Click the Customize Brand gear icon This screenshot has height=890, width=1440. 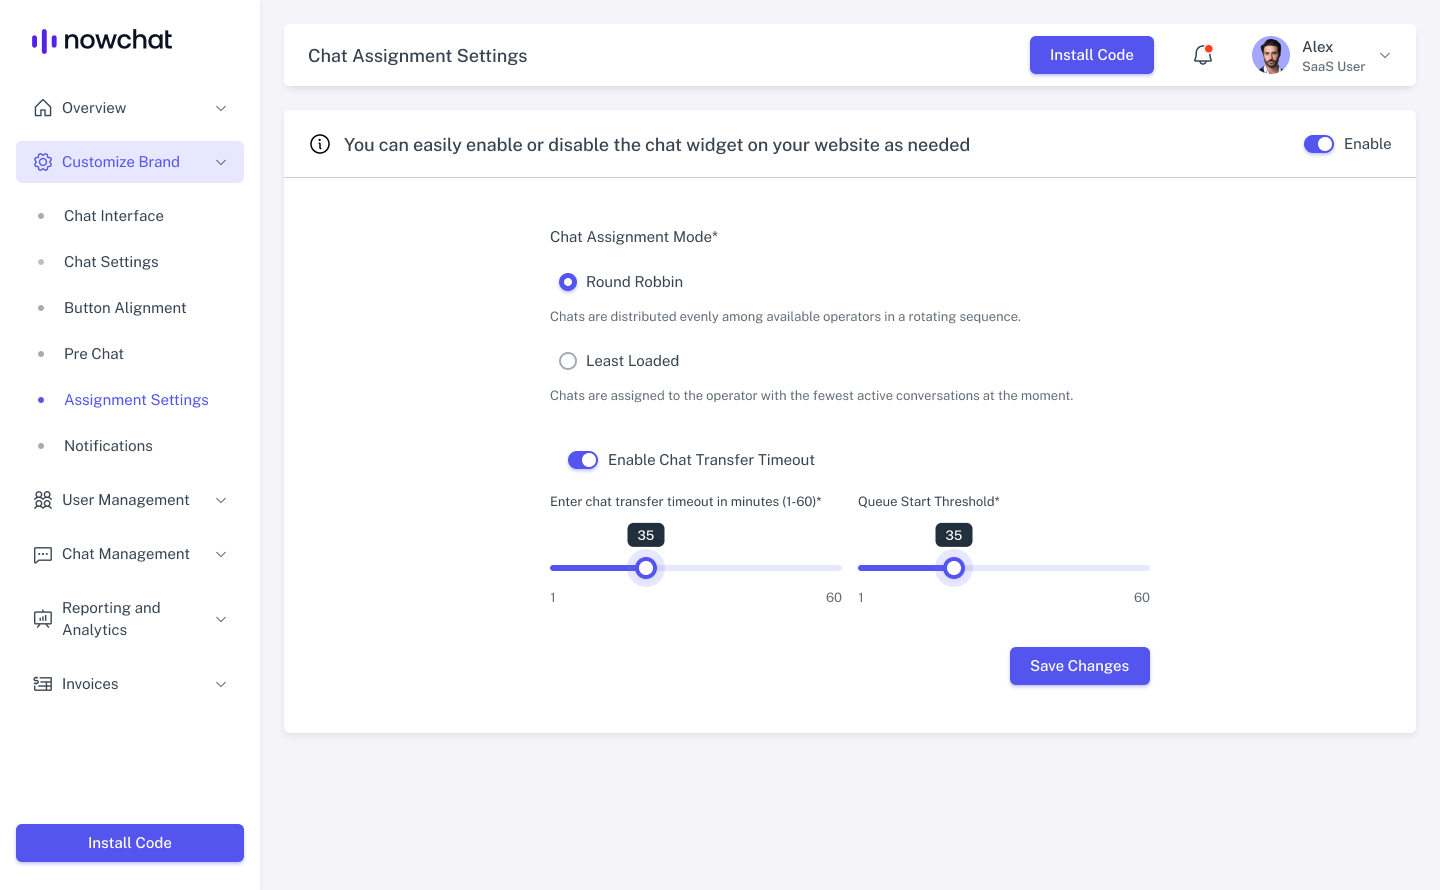pos(43,162)
